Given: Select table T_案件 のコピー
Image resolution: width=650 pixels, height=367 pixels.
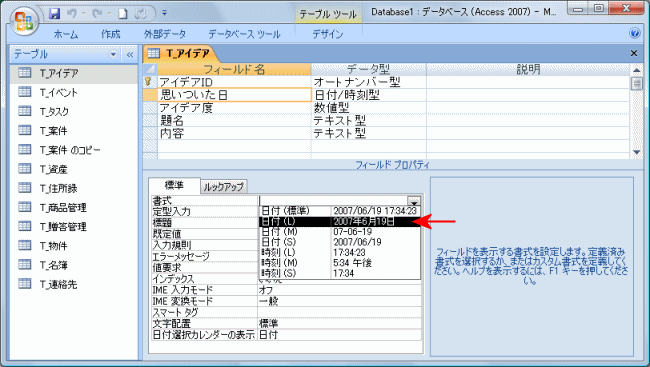Looking at the screenshot, I should pyautogui.click(x=74, y=150).
